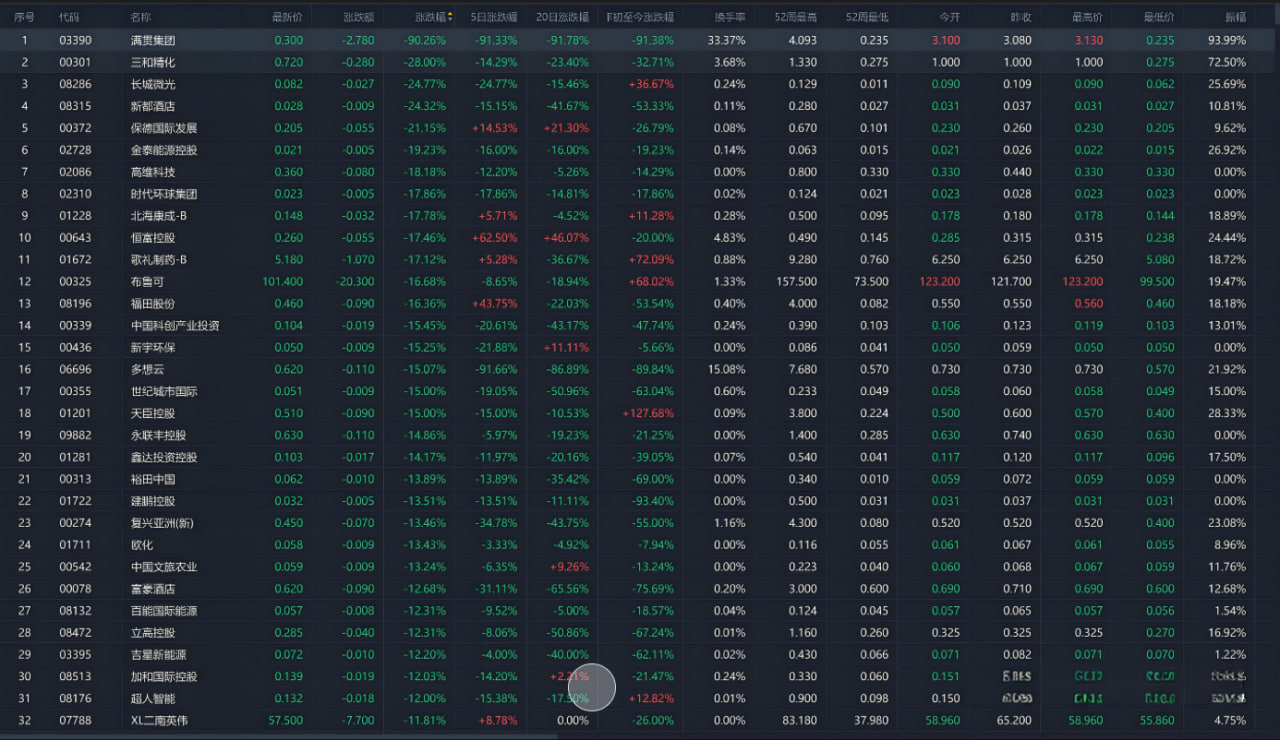Image resolution: width=1280 pixels, height=740 pixels.
Task: Select stock name 复兴亚洲(新)
Action: click(161, 523)
